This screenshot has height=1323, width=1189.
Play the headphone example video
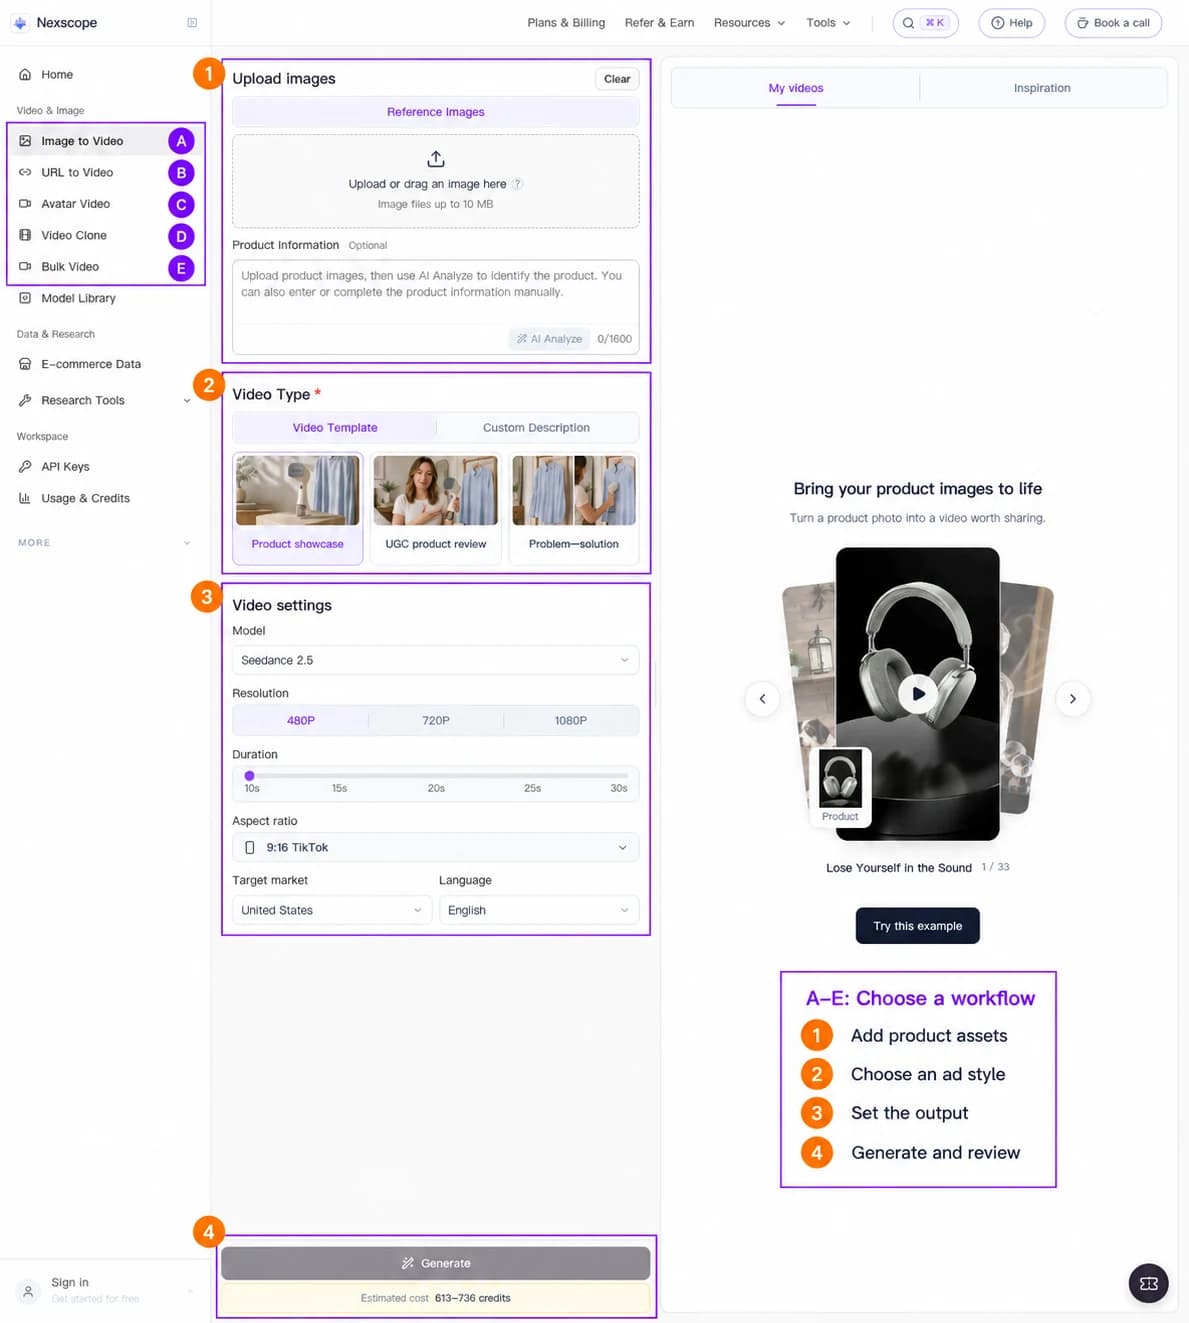pyautogui.click(x=918, y=693)
